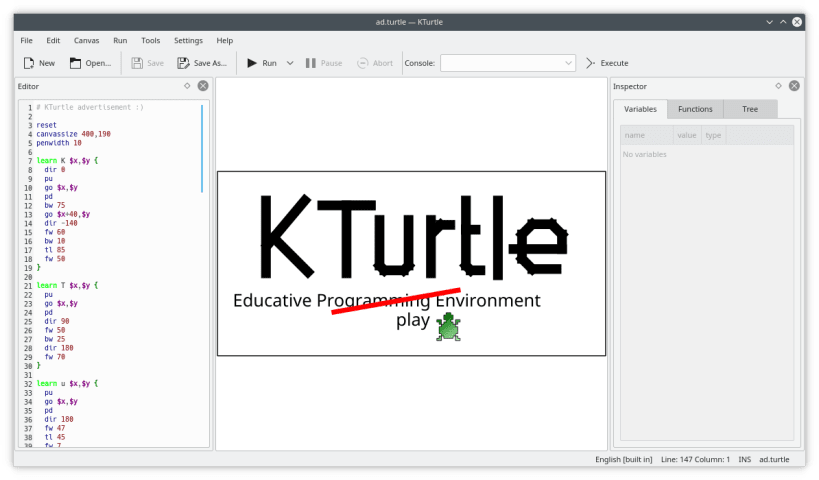This screenshot has height=480, width=819.
Task: Click the turtle sprite on the canvas
Action: pos(448,327)
